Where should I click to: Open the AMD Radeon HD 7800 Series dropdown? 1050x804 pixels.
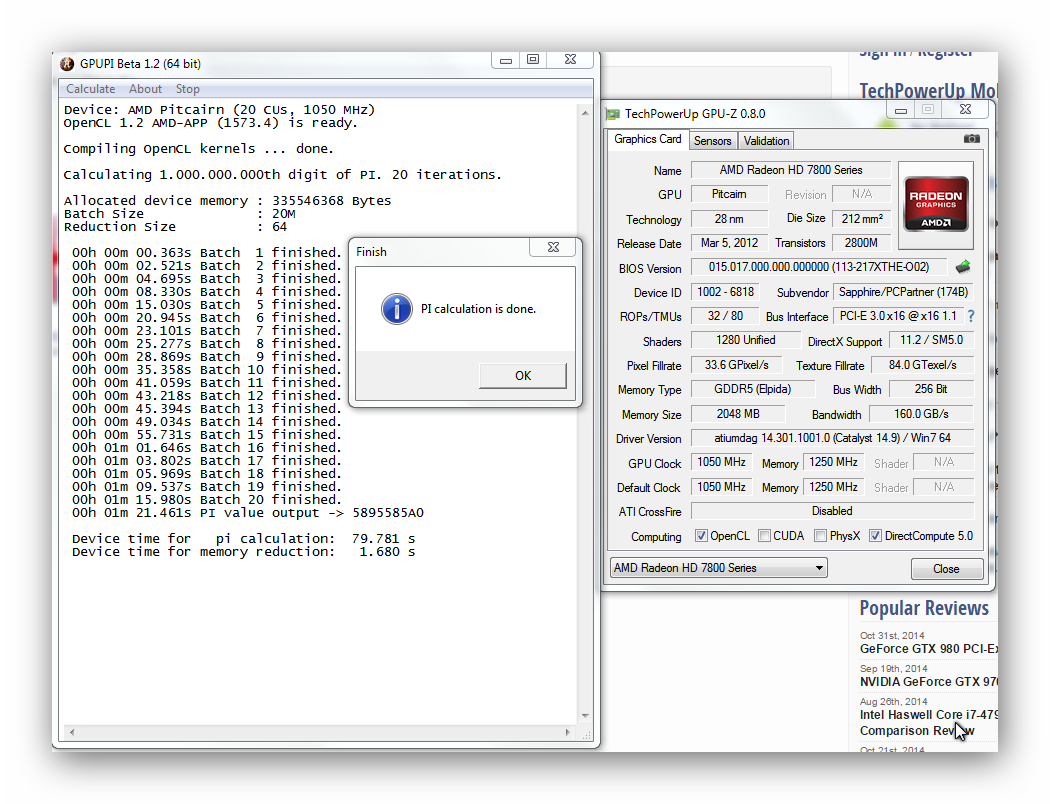[x=718, y=568]
